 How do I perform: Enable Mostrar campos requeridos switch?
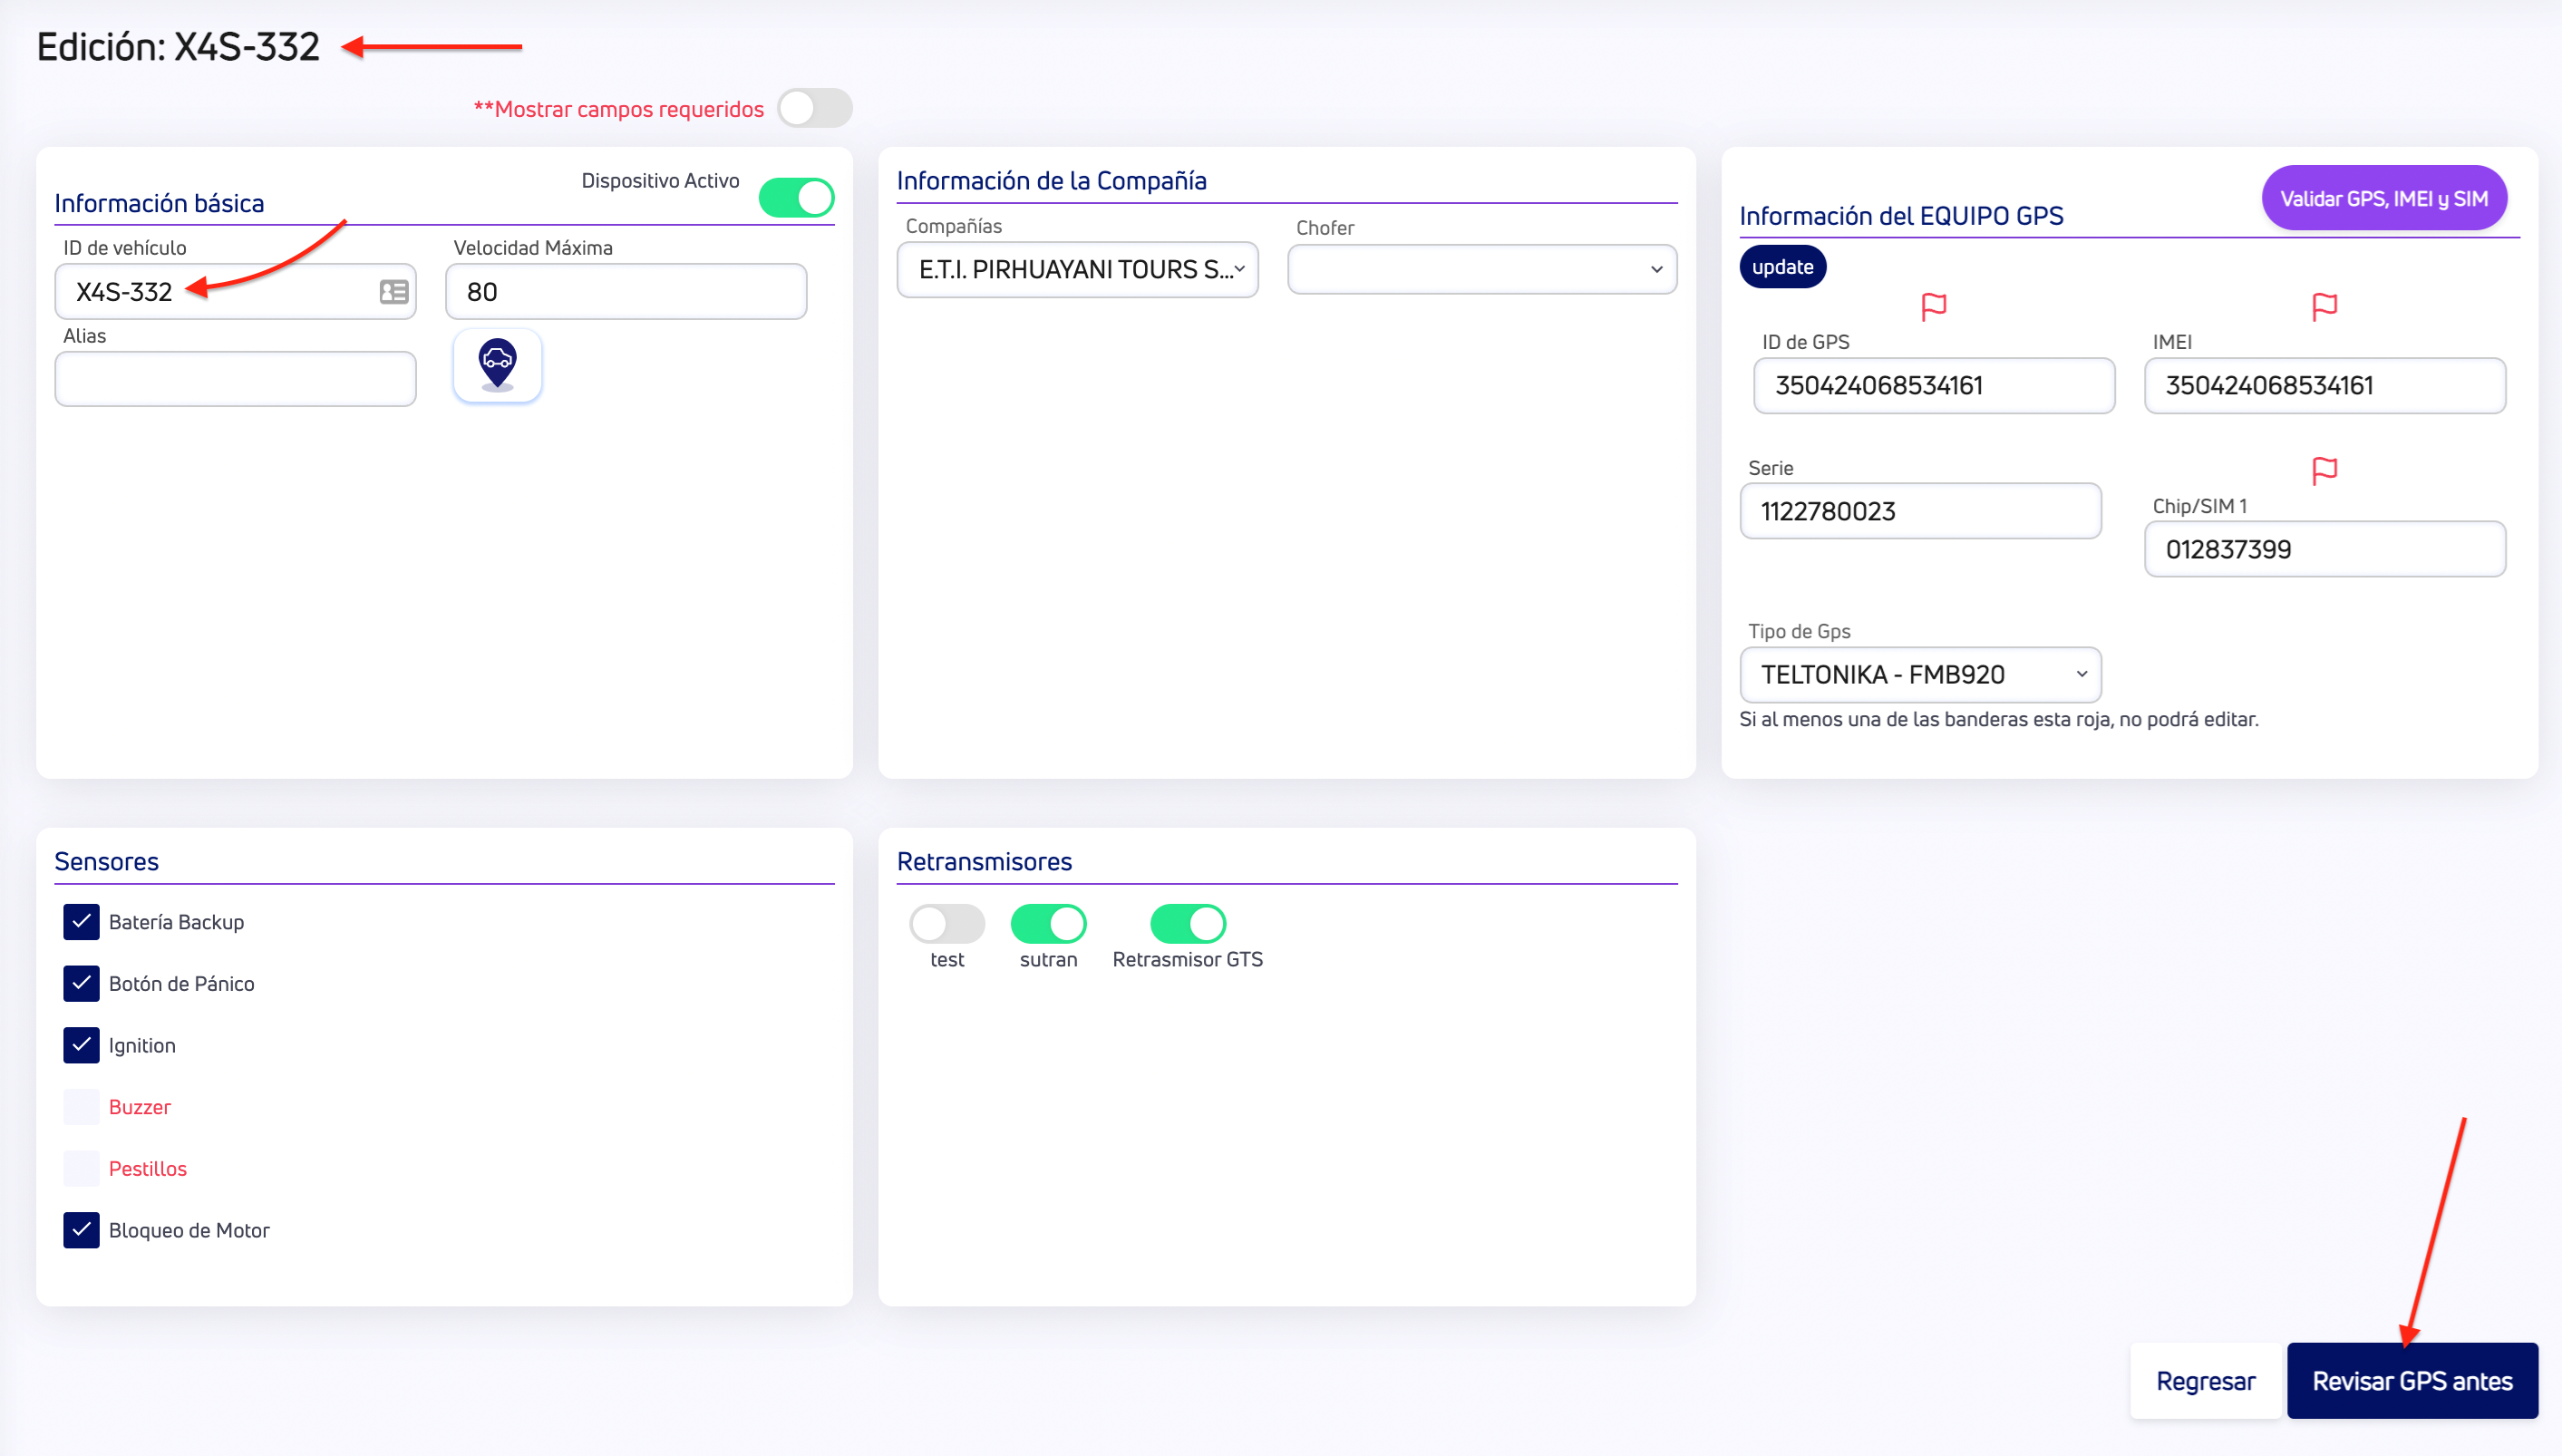tap(814, 109)
